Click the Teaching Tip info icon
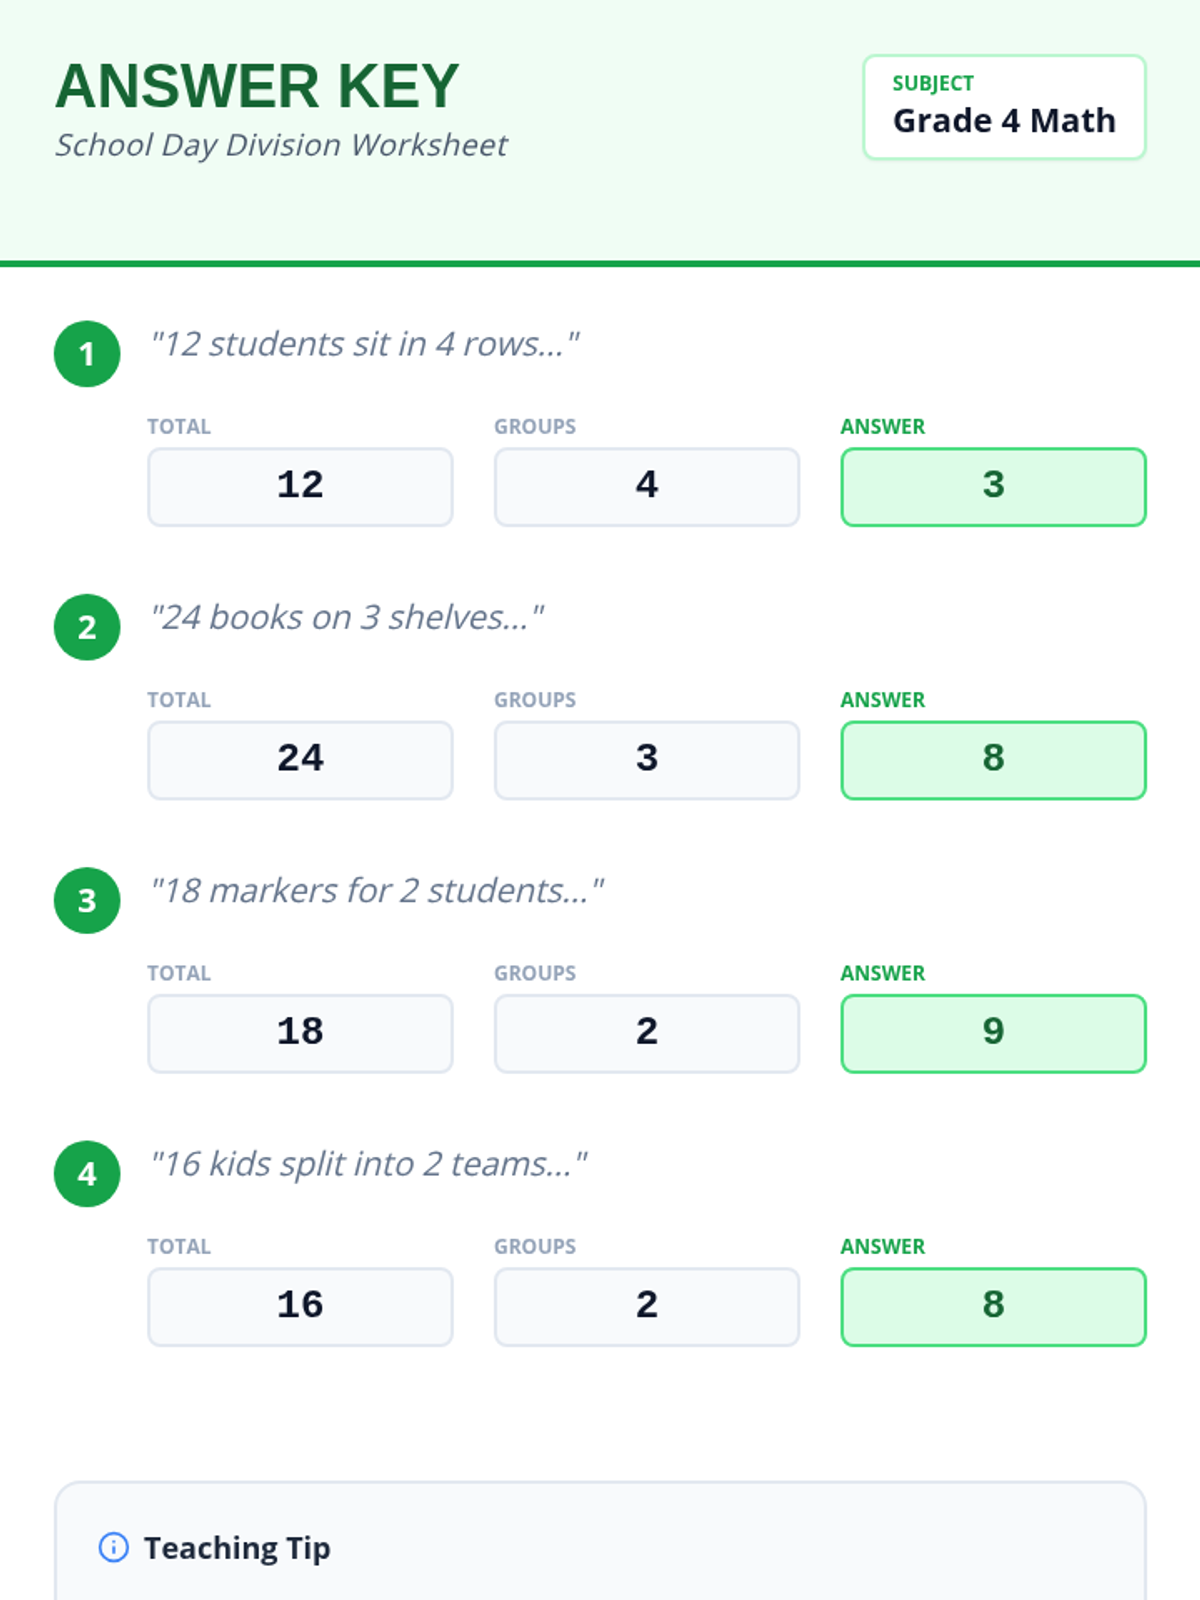This screenshot has width=1200, height=1600. point(113,1547)
